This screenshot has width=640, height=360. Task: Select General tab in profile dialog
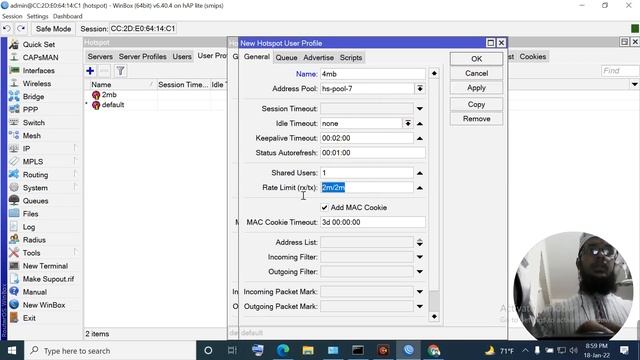pyautogui.click(x=257, y=57)
